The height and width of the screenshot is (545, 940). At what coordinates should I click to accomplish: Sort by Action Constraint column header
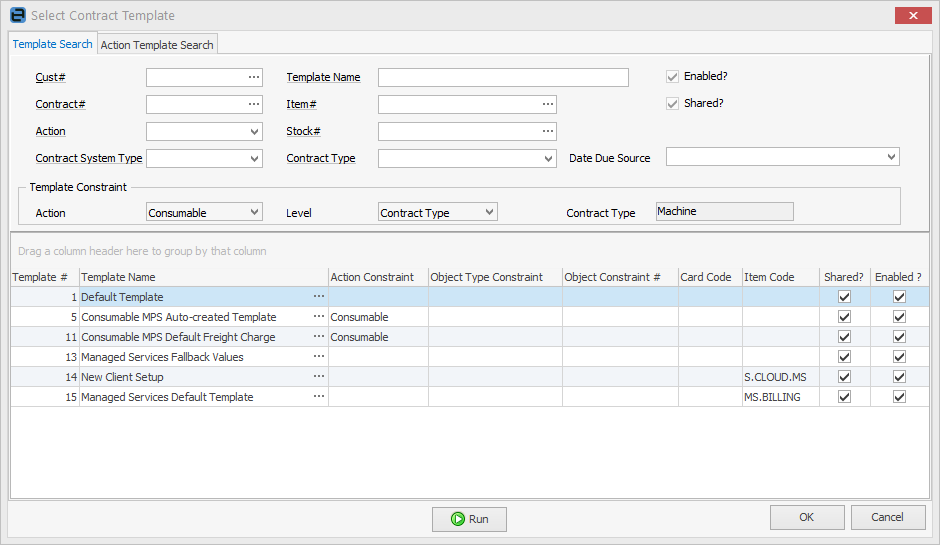378,277
